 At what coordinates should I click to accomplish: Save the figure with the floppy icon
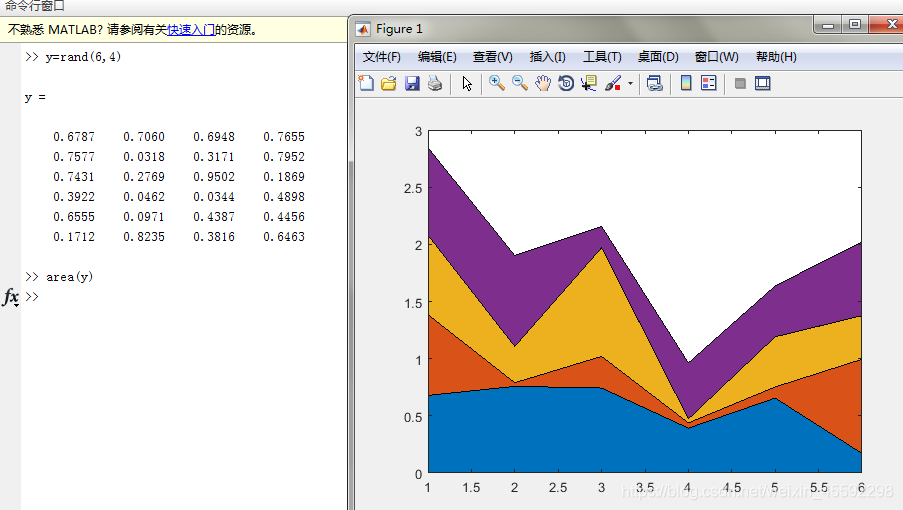412,84
